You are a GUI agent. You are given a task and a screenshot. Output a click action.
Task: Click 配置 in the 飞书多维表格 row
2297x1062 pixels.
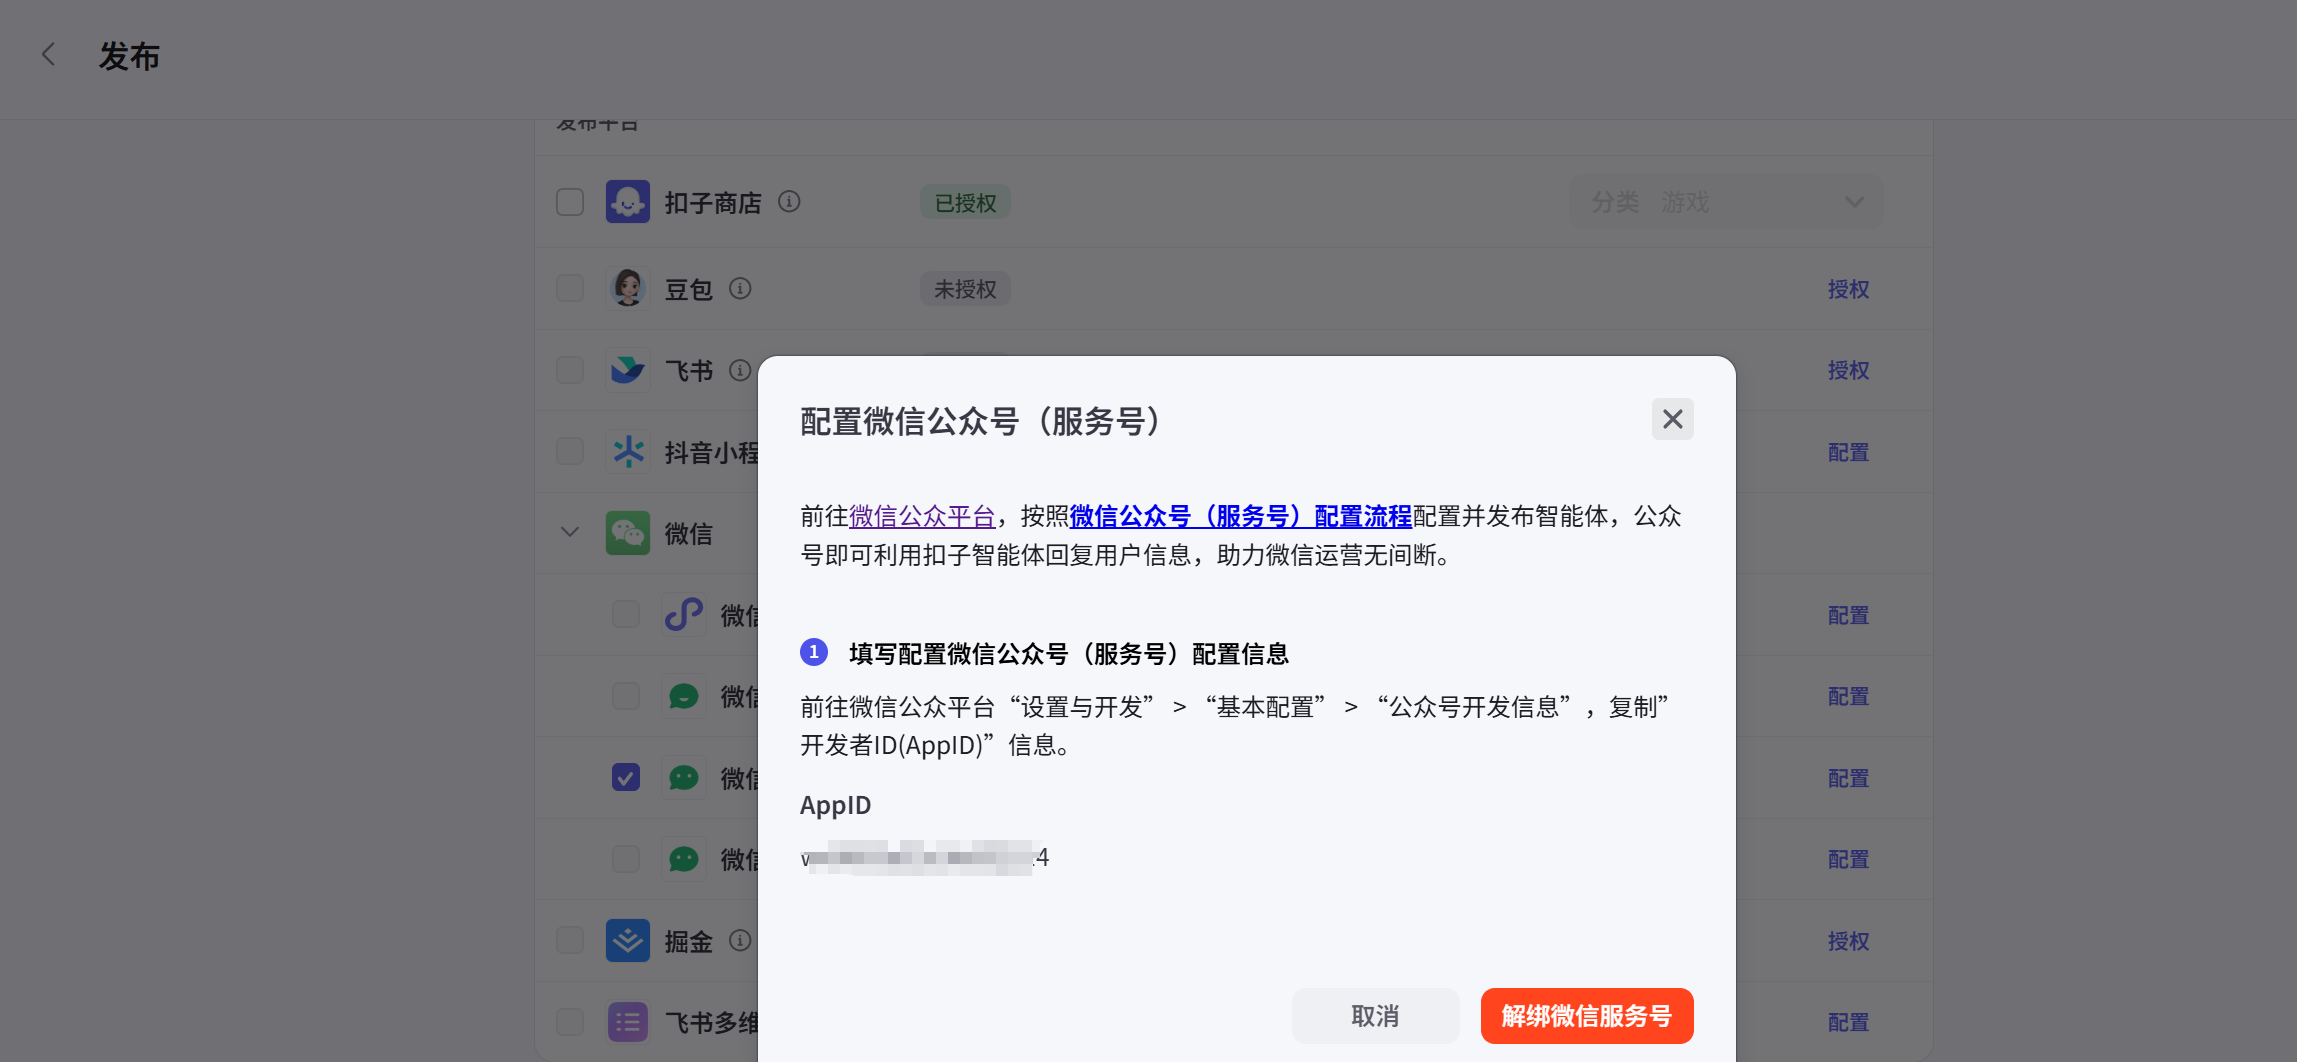(1848, 1022)
